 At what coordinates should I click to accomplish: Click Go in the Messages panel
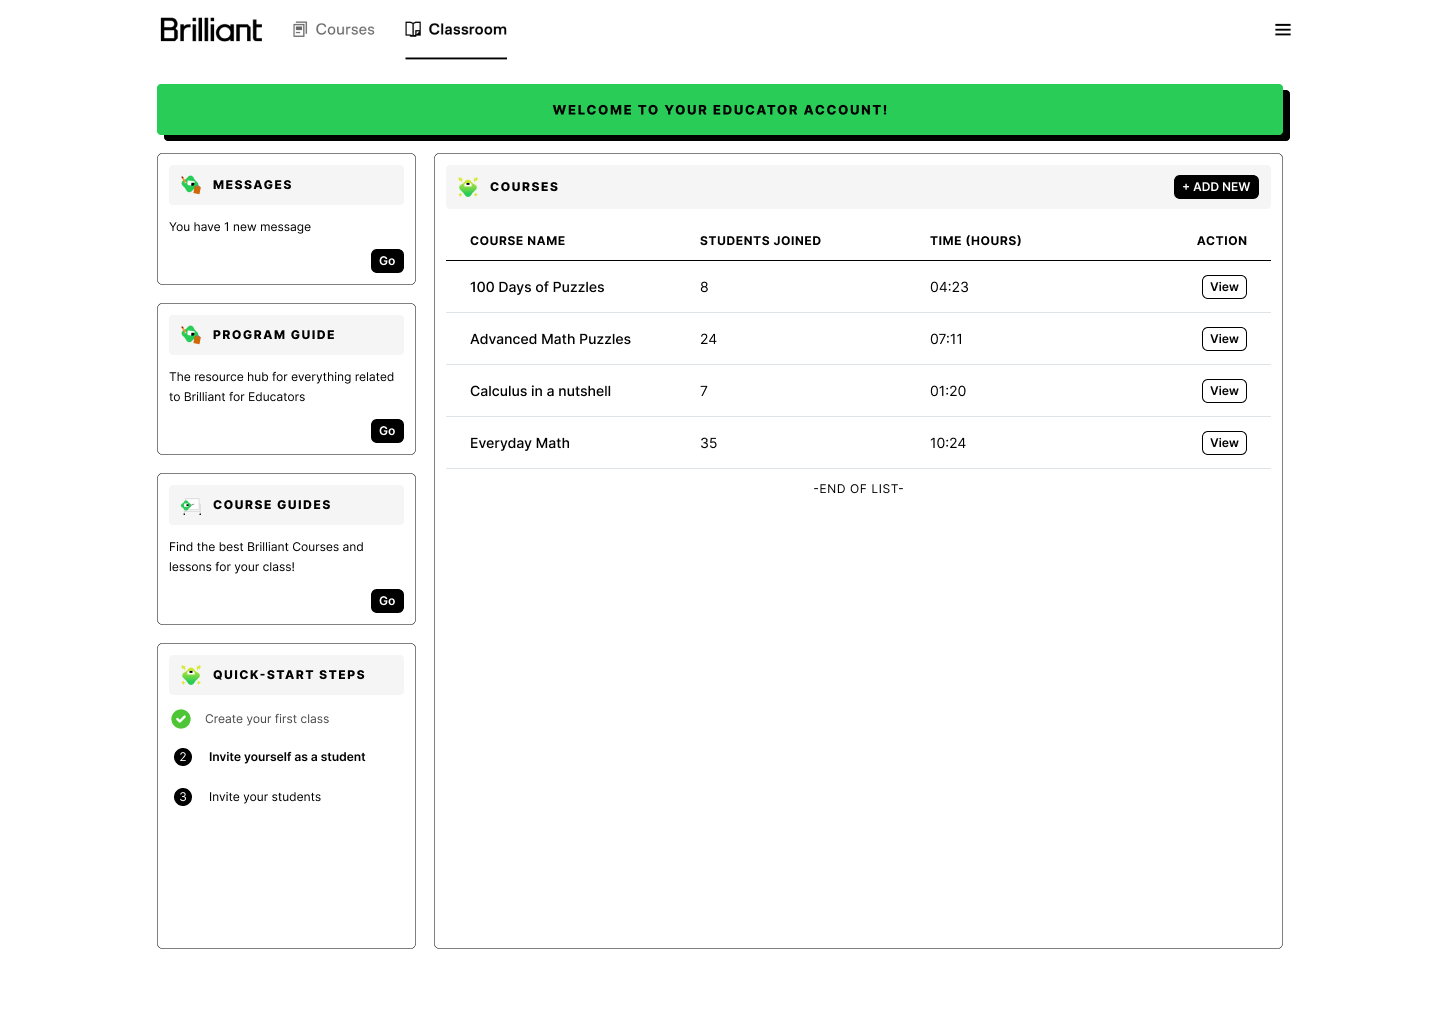pos(387,261)
